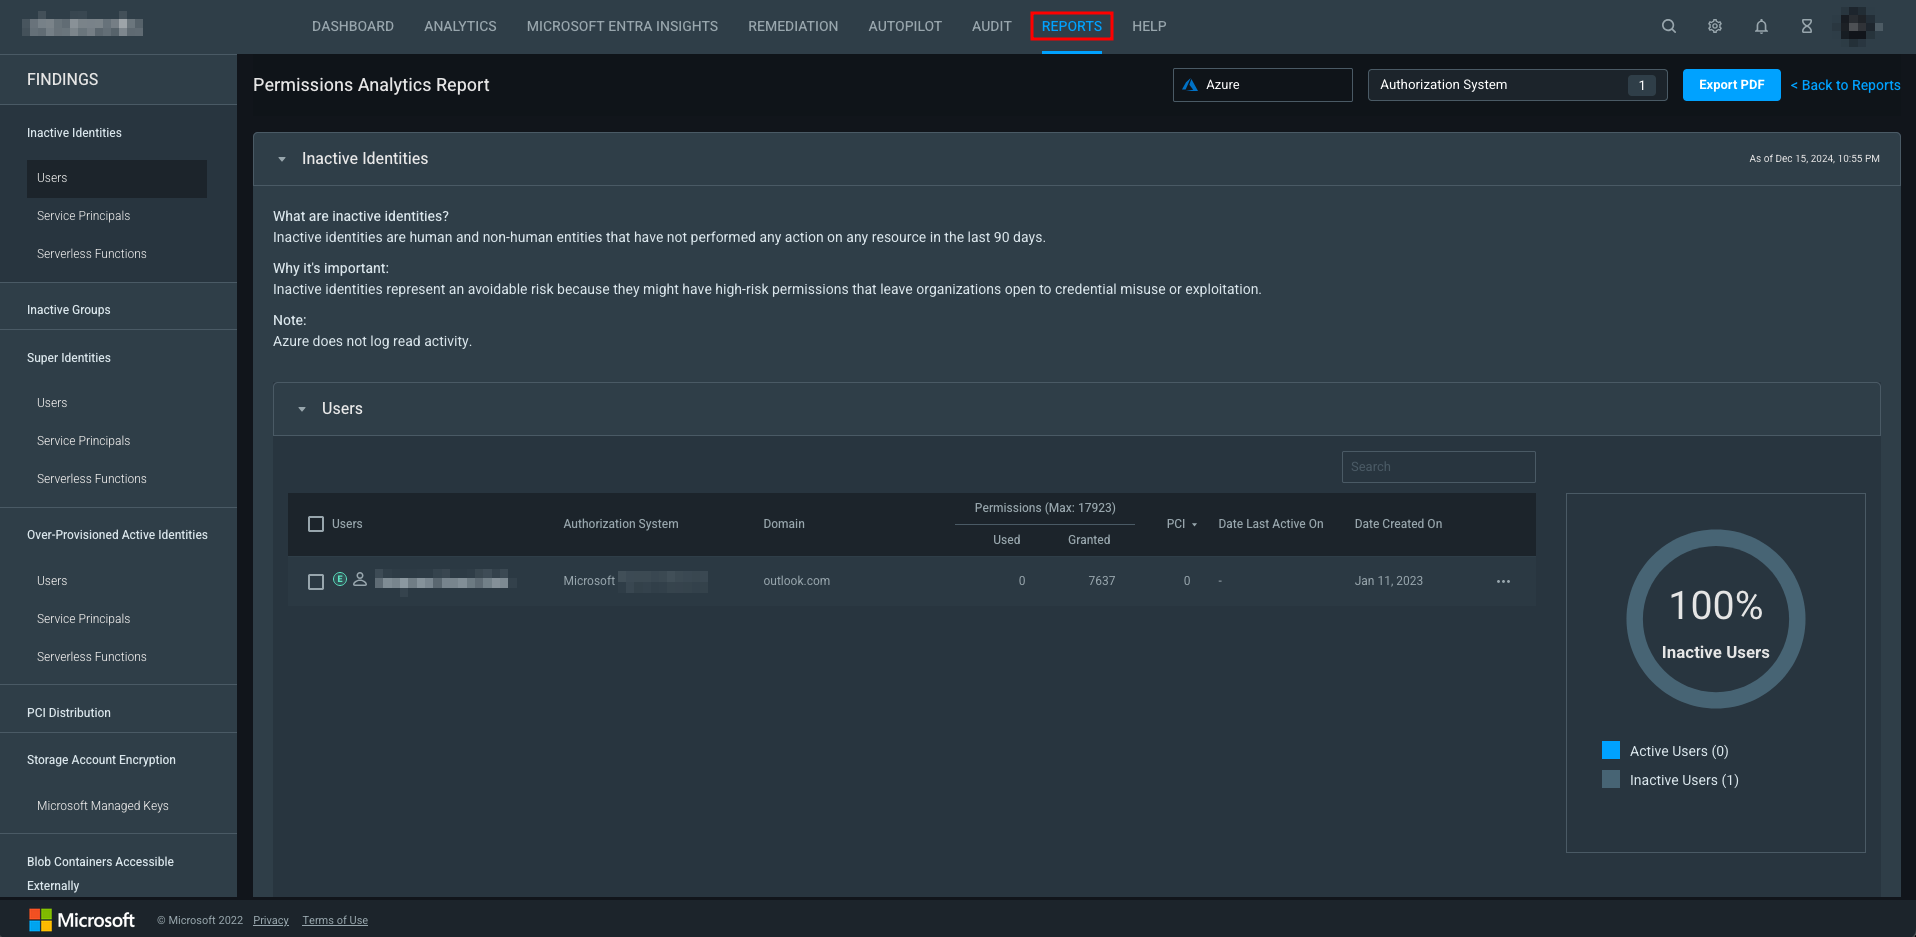The height and width of the screenshot is (937, 1916).
Task: Open the profile avatar menu
Action: click(x=1859, y=26)
